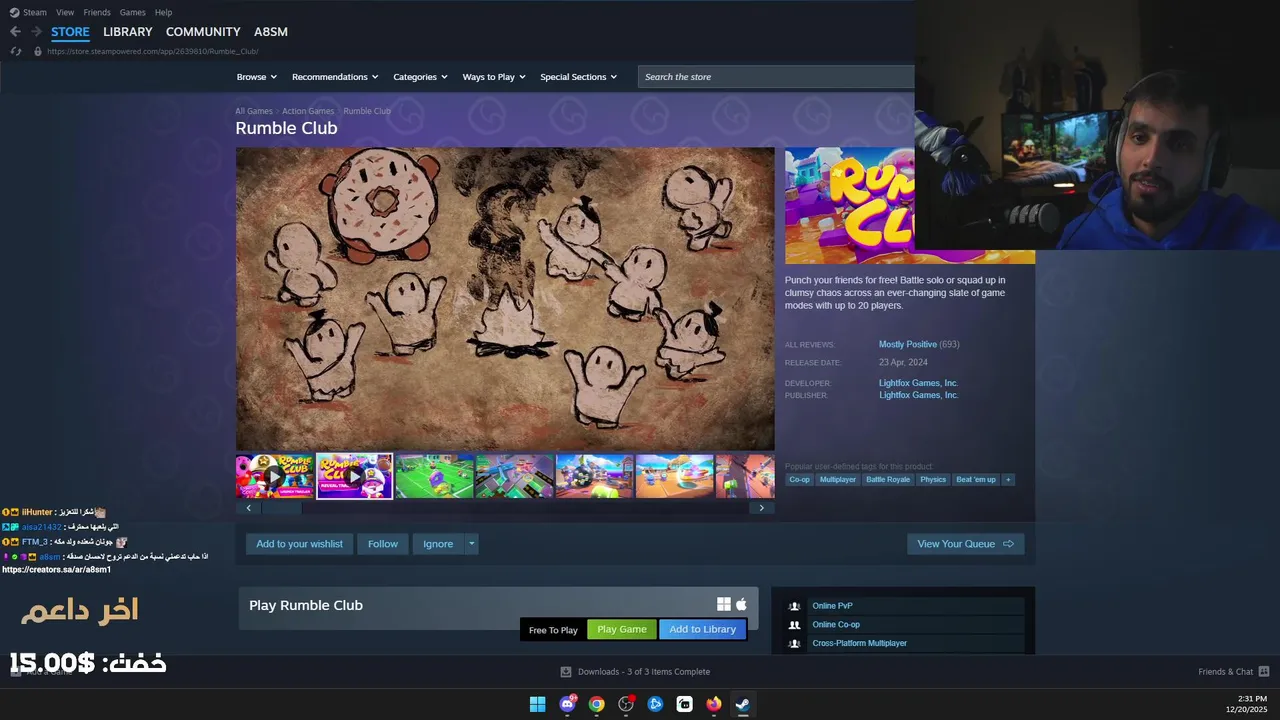The image size is (1280, 720).
Task: Select the Beat 'em up tag
Action: click(976, 480)
